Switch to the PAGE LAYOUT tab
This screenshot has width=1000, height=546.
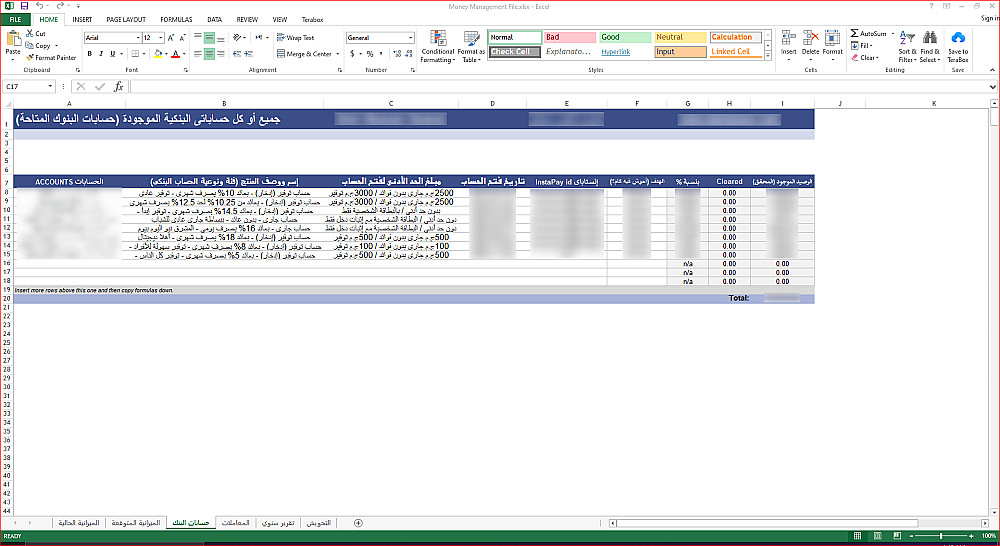pos(126,20)
